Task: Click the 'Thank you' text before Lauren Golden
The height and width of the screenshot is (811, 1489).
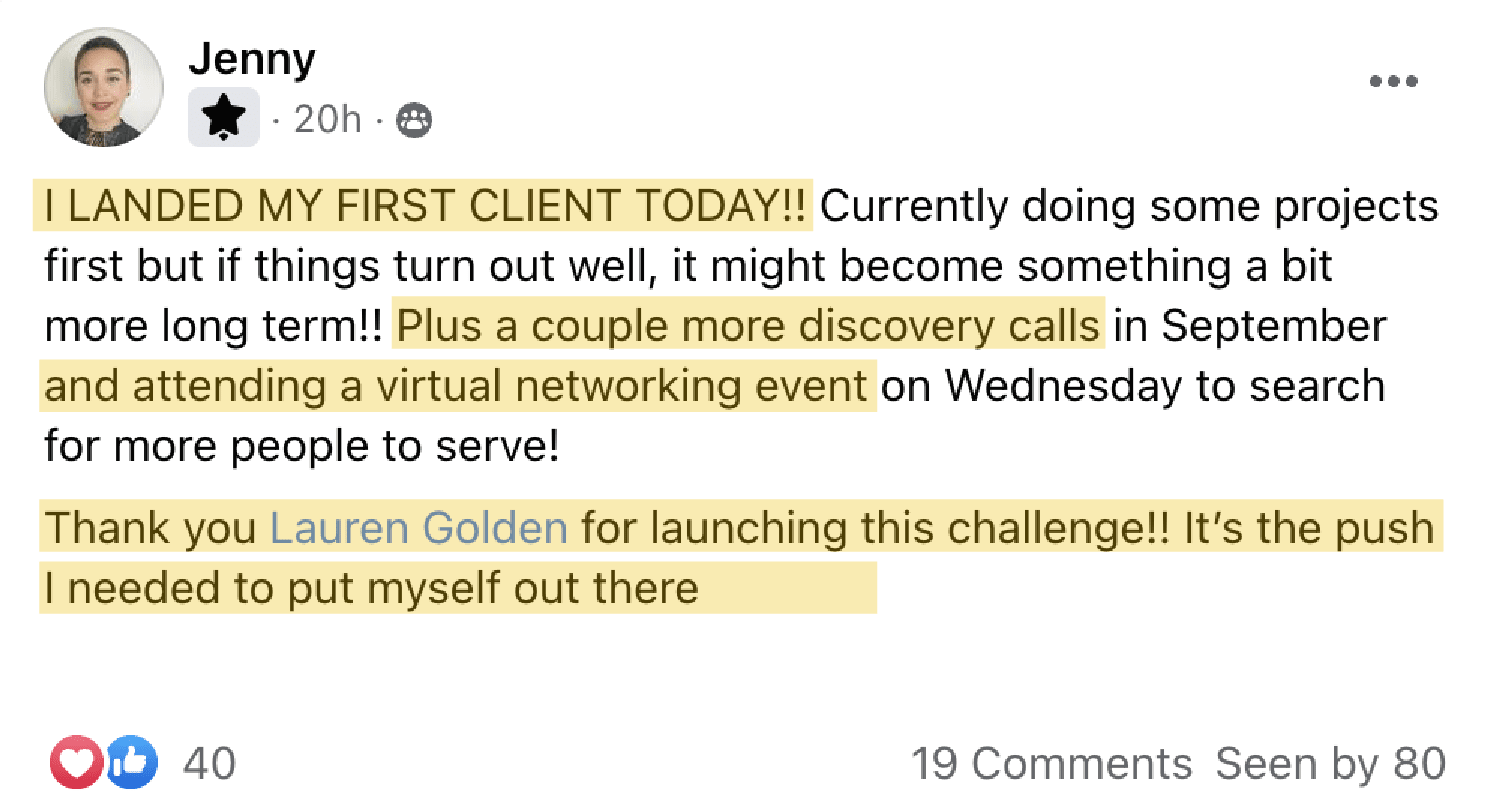Action: (x=151, y=528)
